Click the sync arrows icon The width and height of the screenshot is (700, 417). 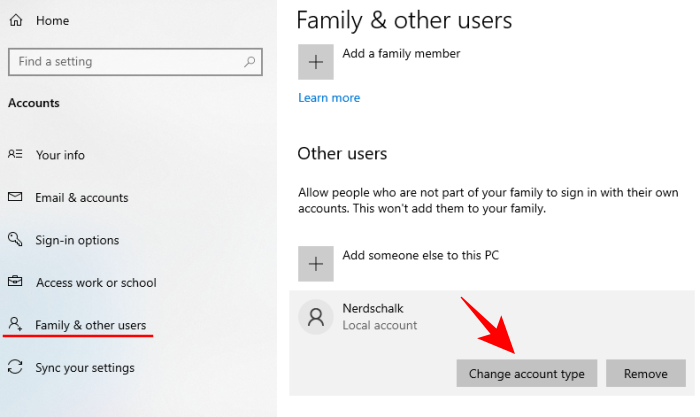tap(15, 368)
